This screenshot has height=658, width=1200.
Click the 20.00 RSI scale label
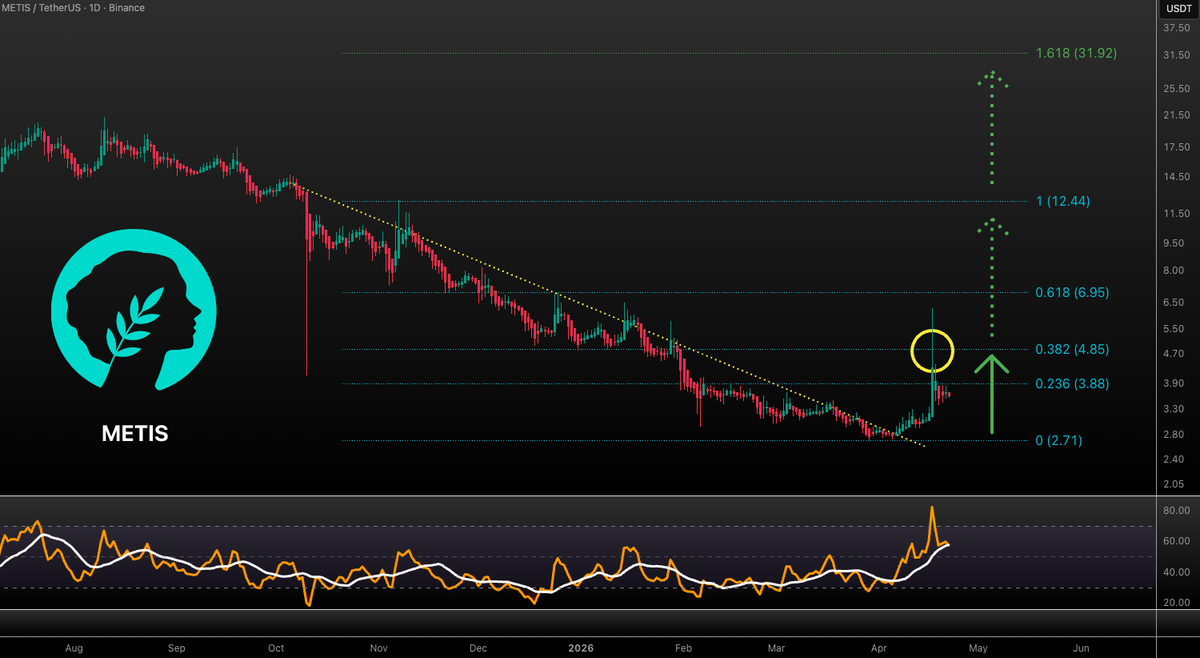tap(1176, 602)
